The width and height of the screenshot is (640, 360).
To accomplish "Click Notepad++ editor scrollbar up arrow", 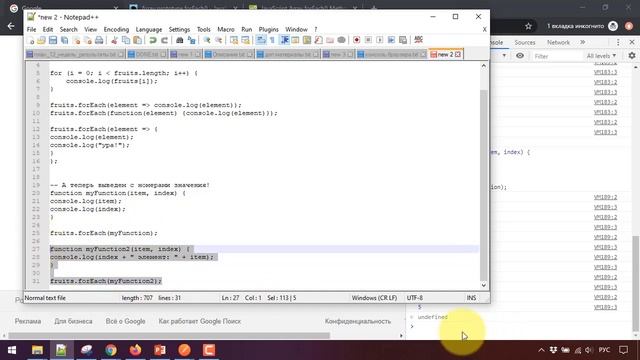I will click(484, 66).
